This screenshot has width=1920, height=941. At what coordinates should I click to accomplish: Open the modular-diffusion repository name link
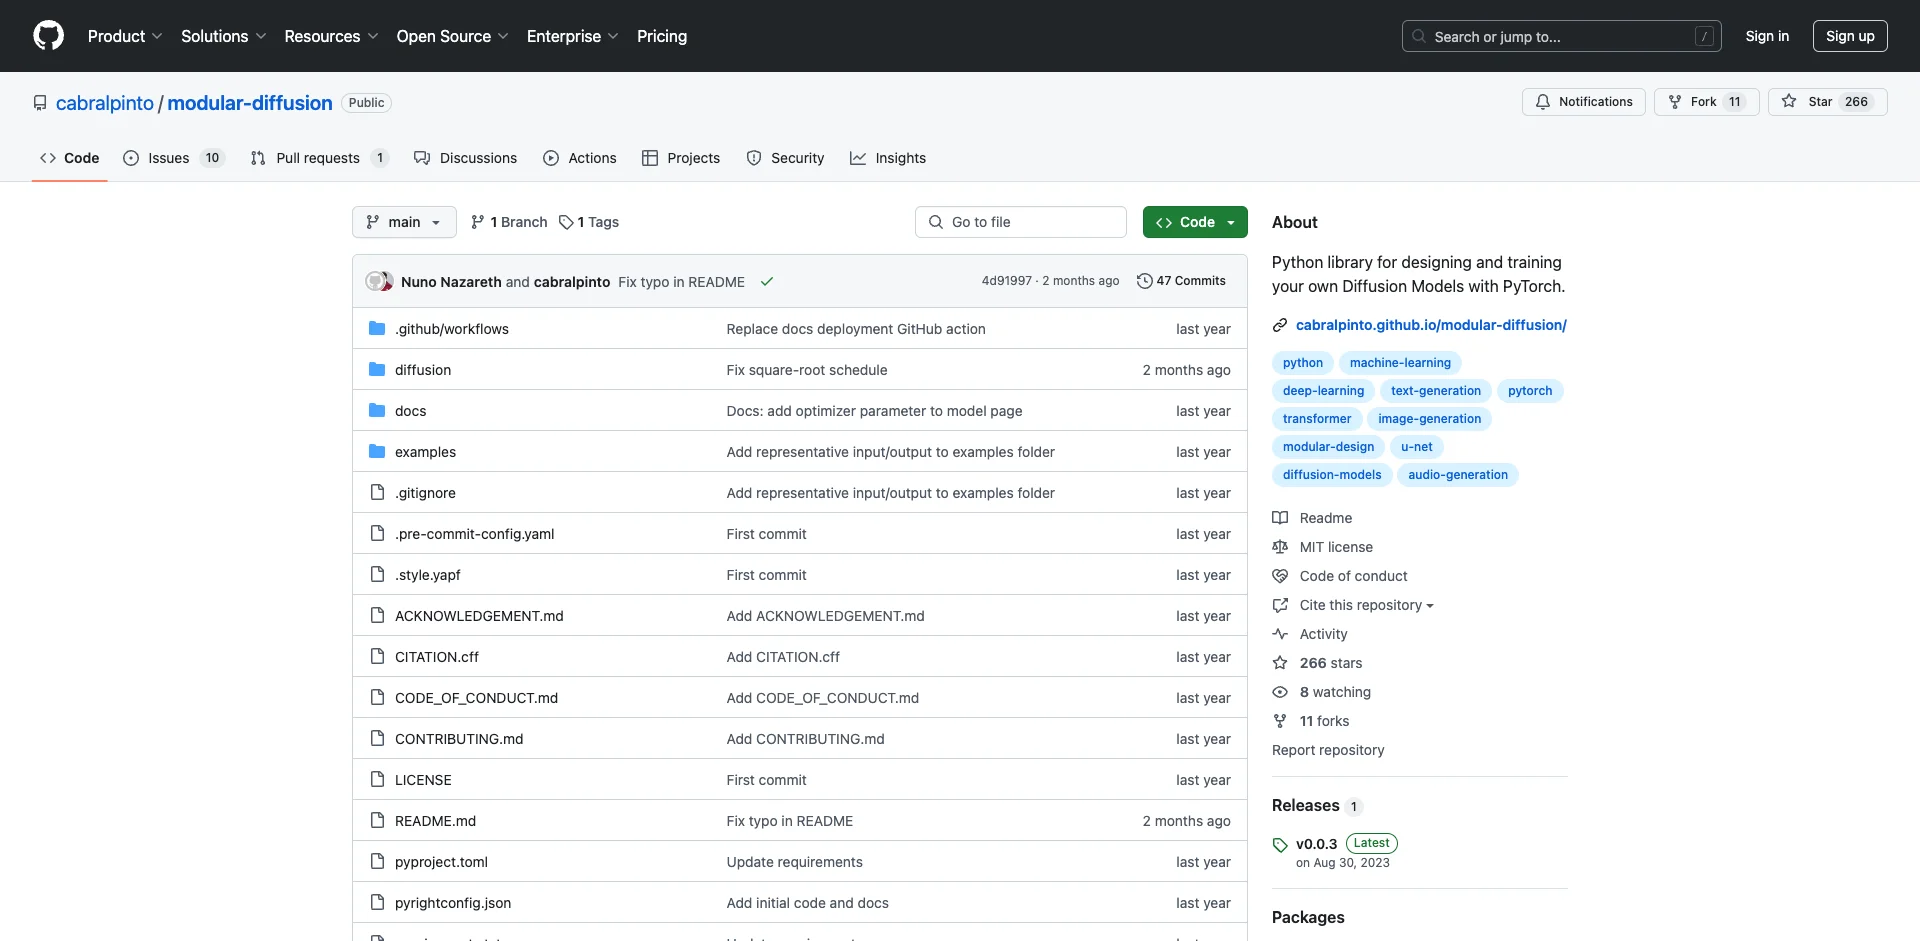click(x=250, y=103)
